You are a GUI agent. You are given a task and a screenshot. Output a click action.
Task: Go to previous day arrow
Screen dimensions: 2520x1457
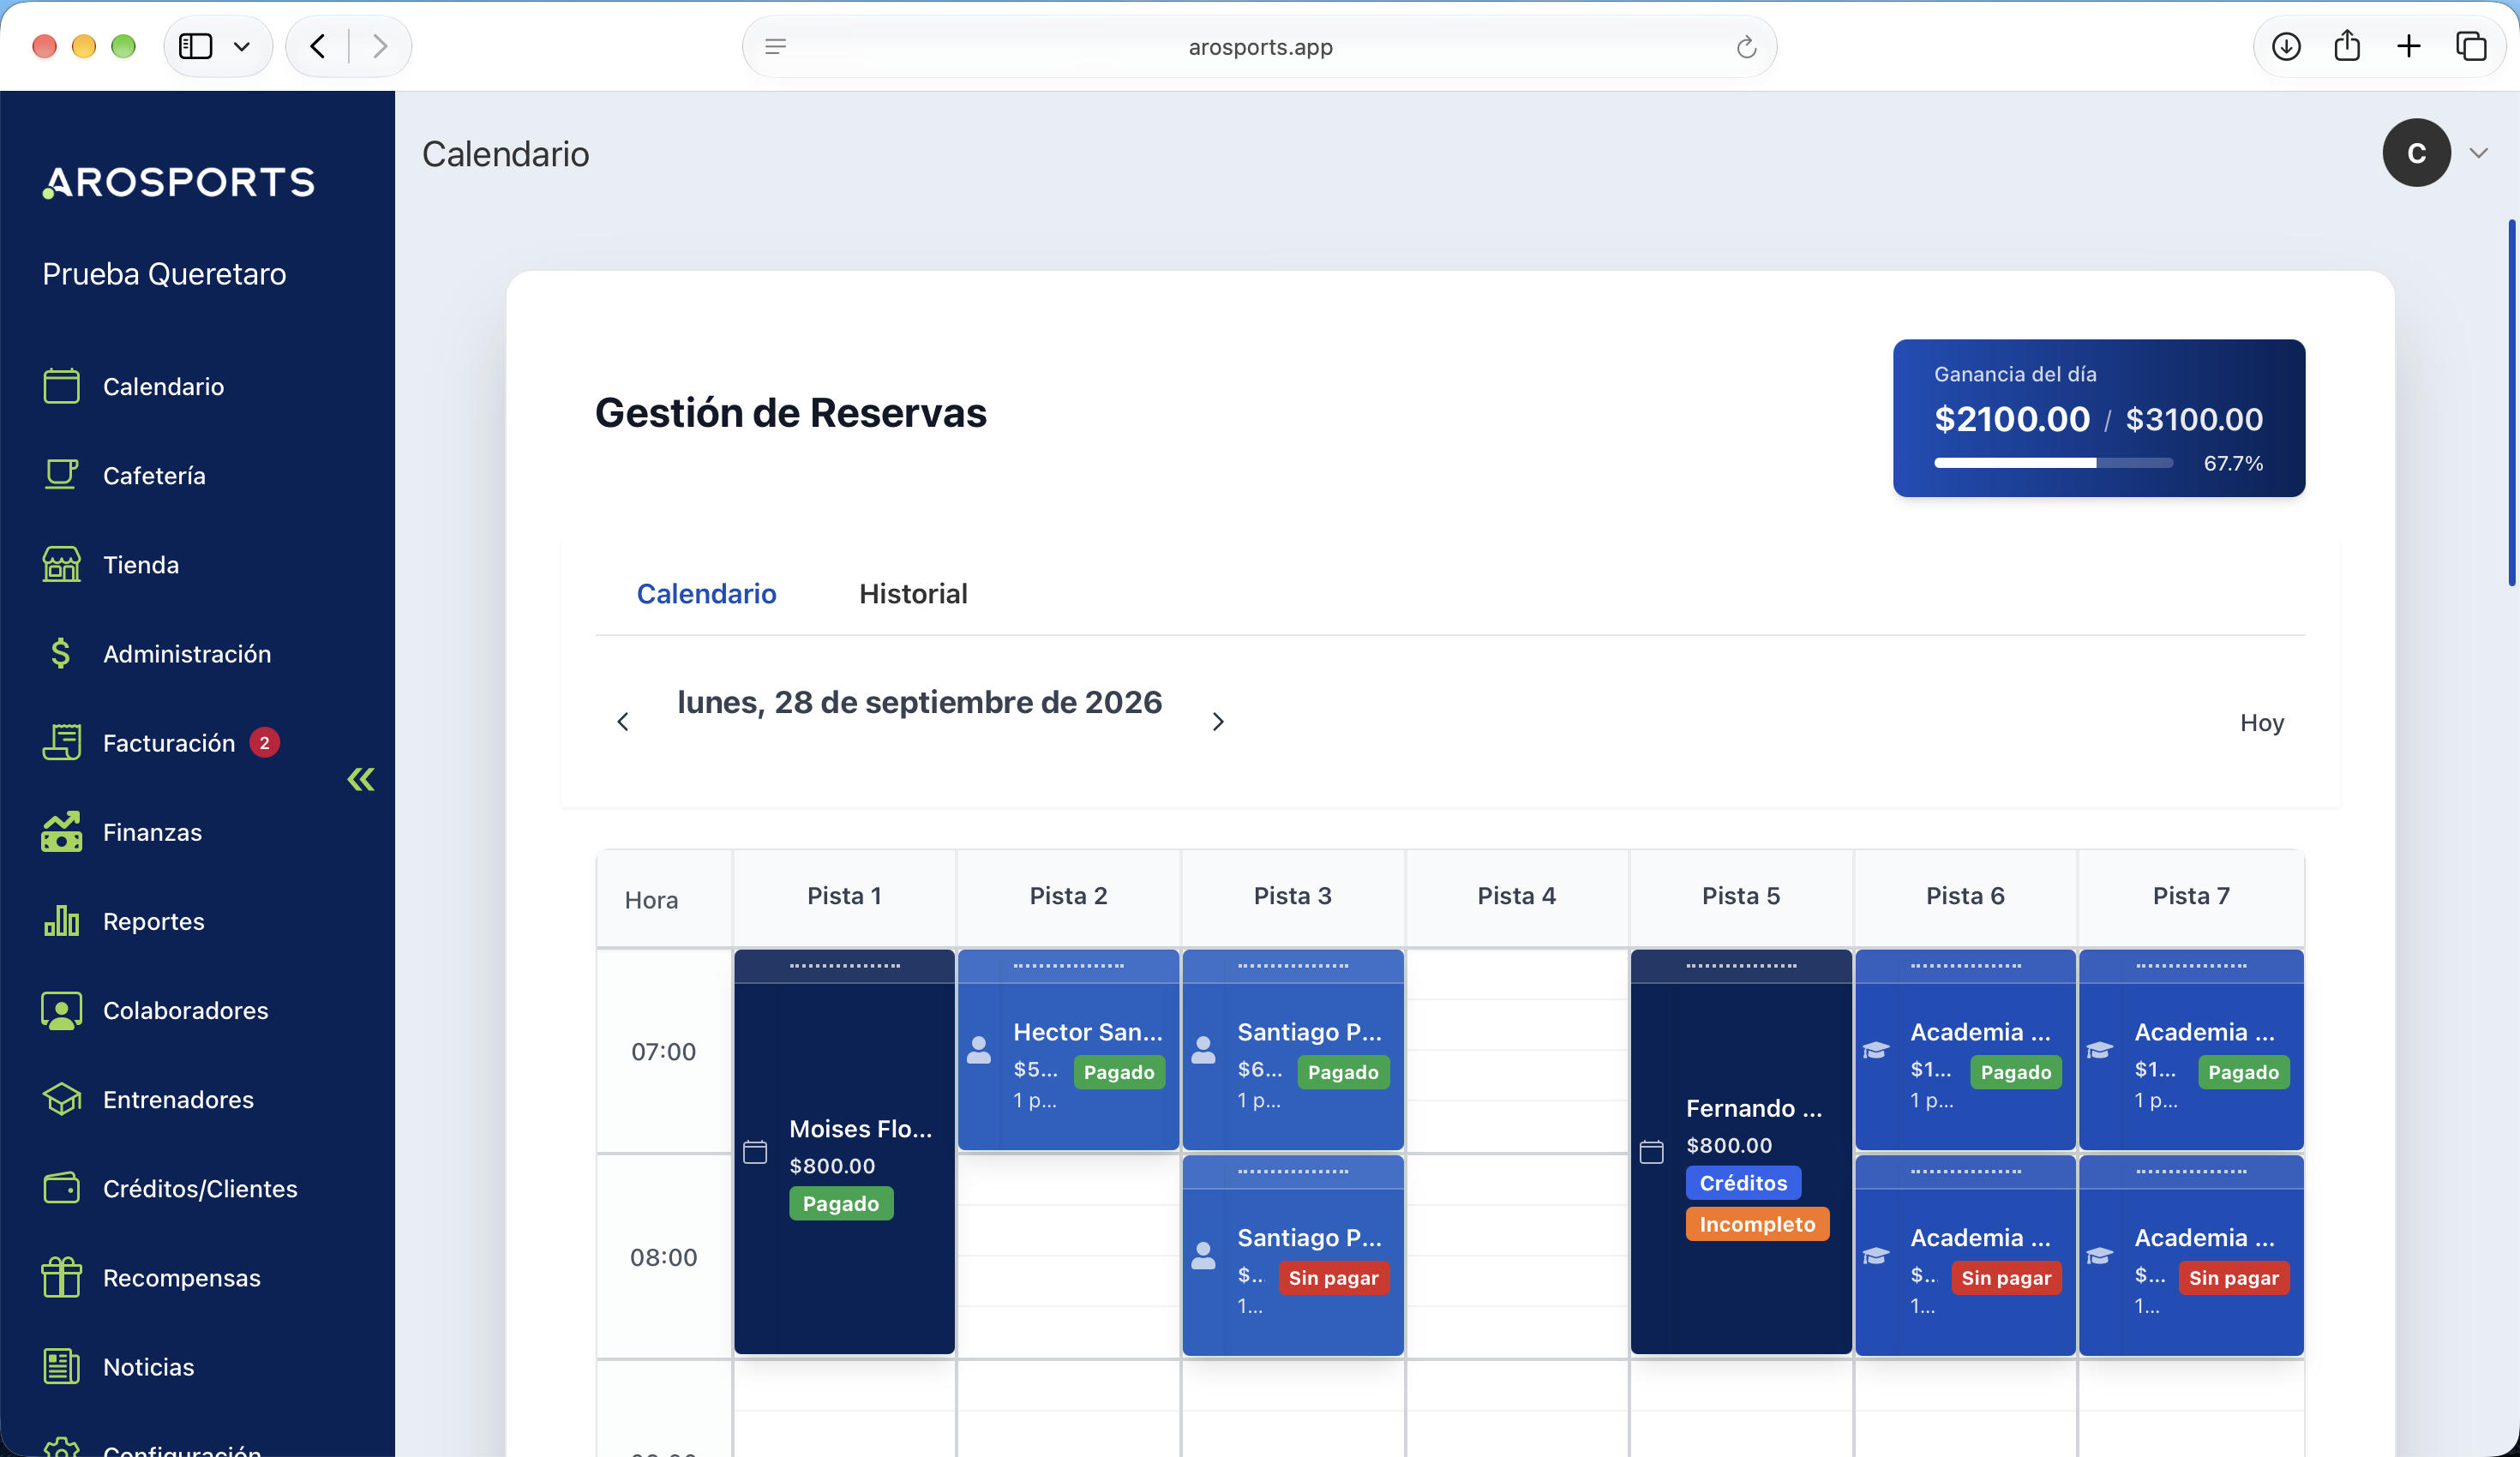pyautogui.click(x=623, y=722)
